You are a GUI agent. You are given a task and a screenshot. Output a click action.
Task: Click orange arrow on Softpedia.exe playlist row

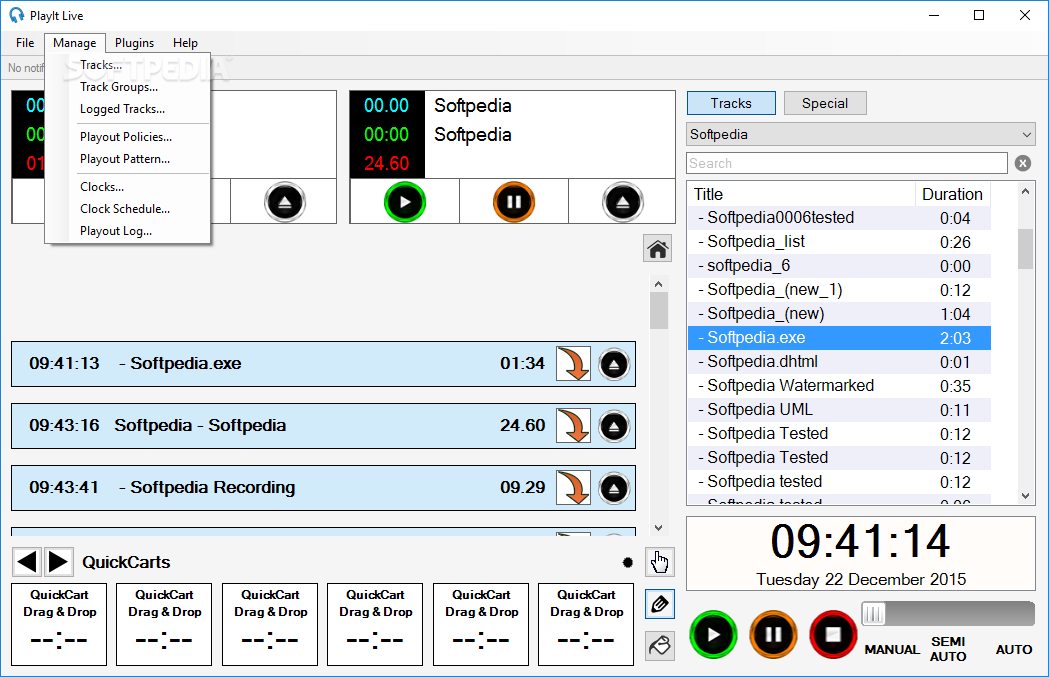[573, 364]
